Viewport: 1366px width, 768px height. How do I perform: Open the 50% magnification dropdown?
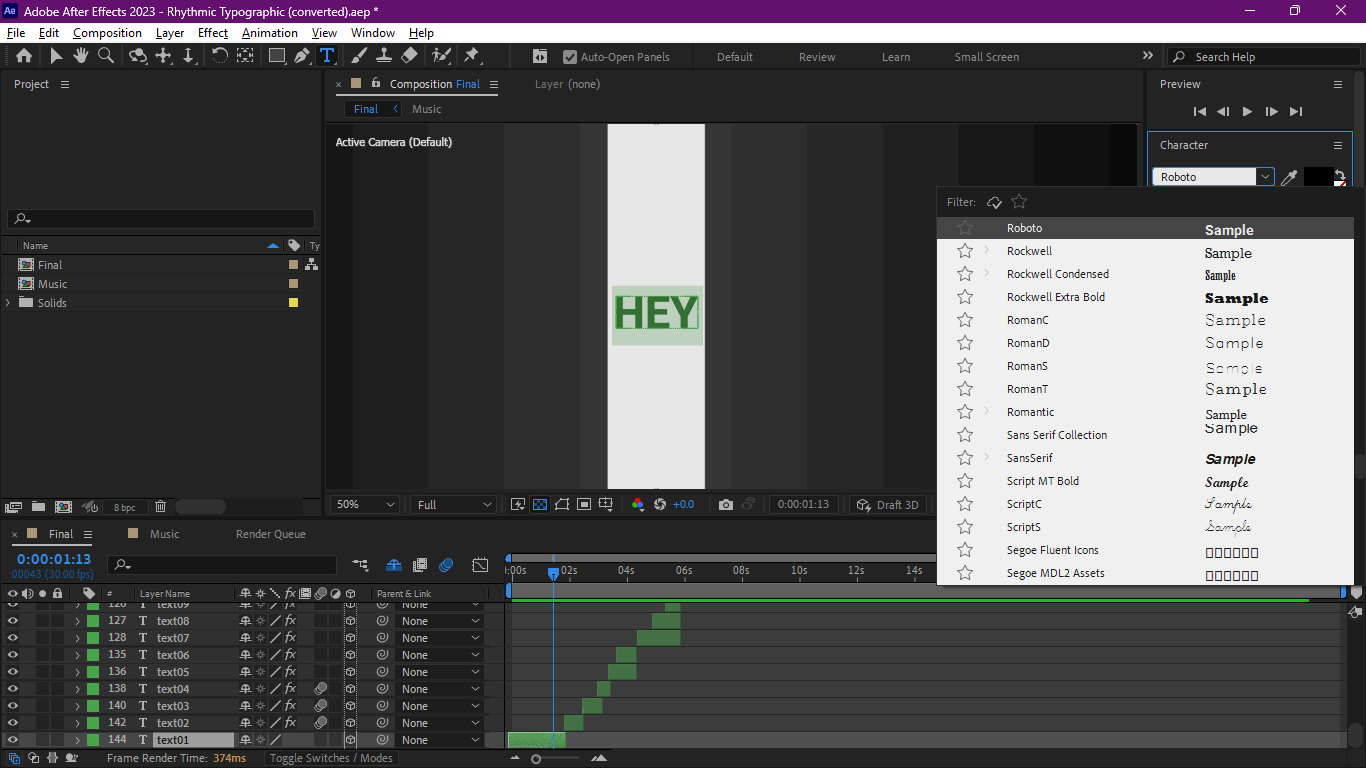[364, 504]
